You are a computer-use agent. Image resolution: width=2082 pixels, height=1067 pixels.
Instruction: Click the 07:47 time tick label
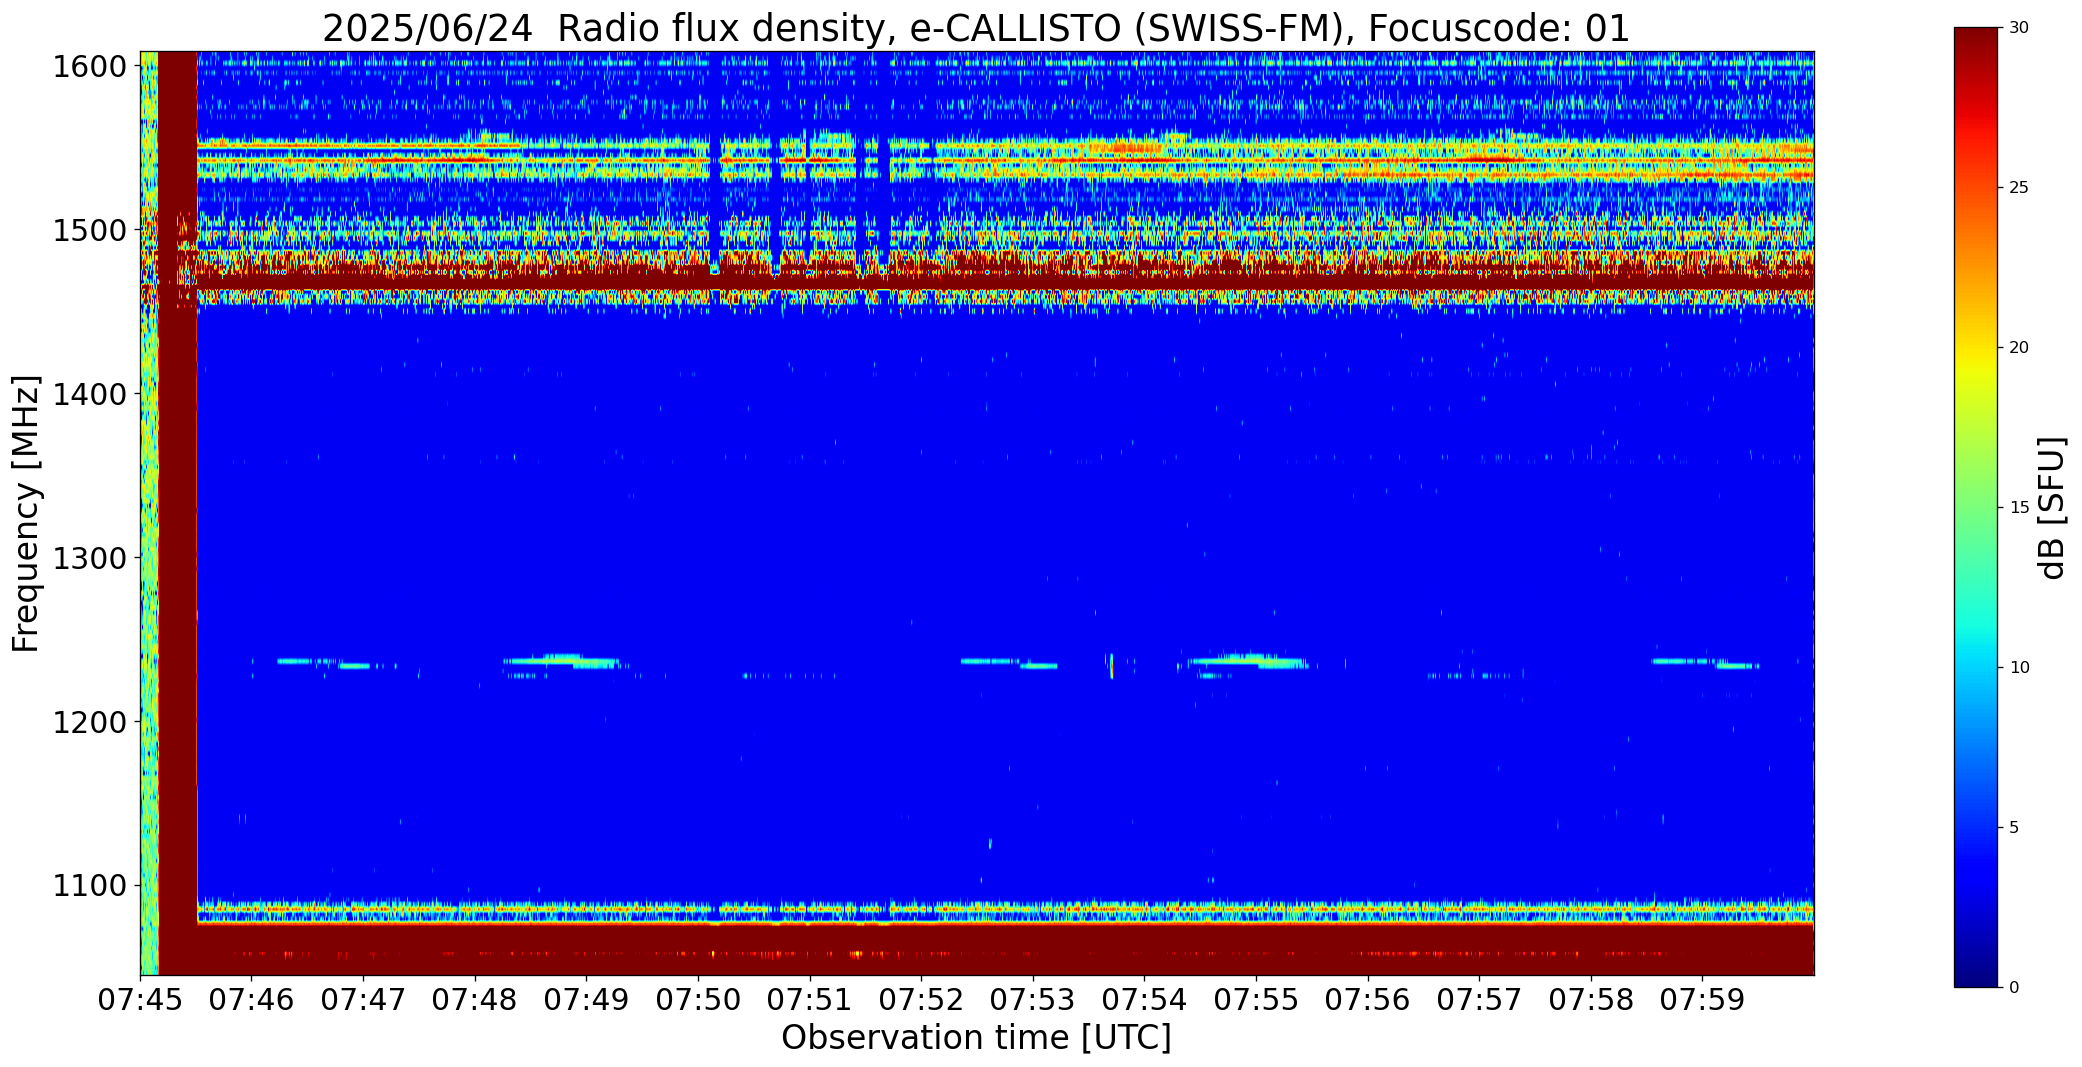(363, 1000)
